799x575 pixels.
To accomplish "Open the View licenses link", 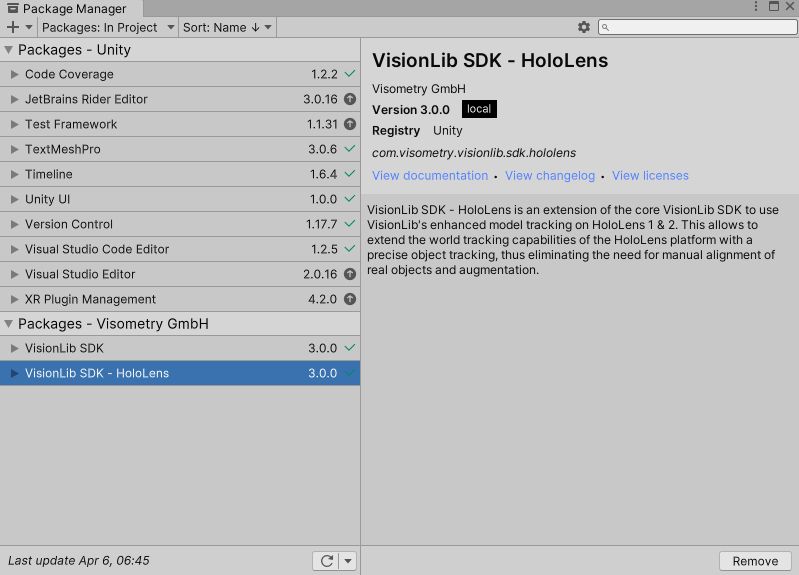I will coord(650,176).
